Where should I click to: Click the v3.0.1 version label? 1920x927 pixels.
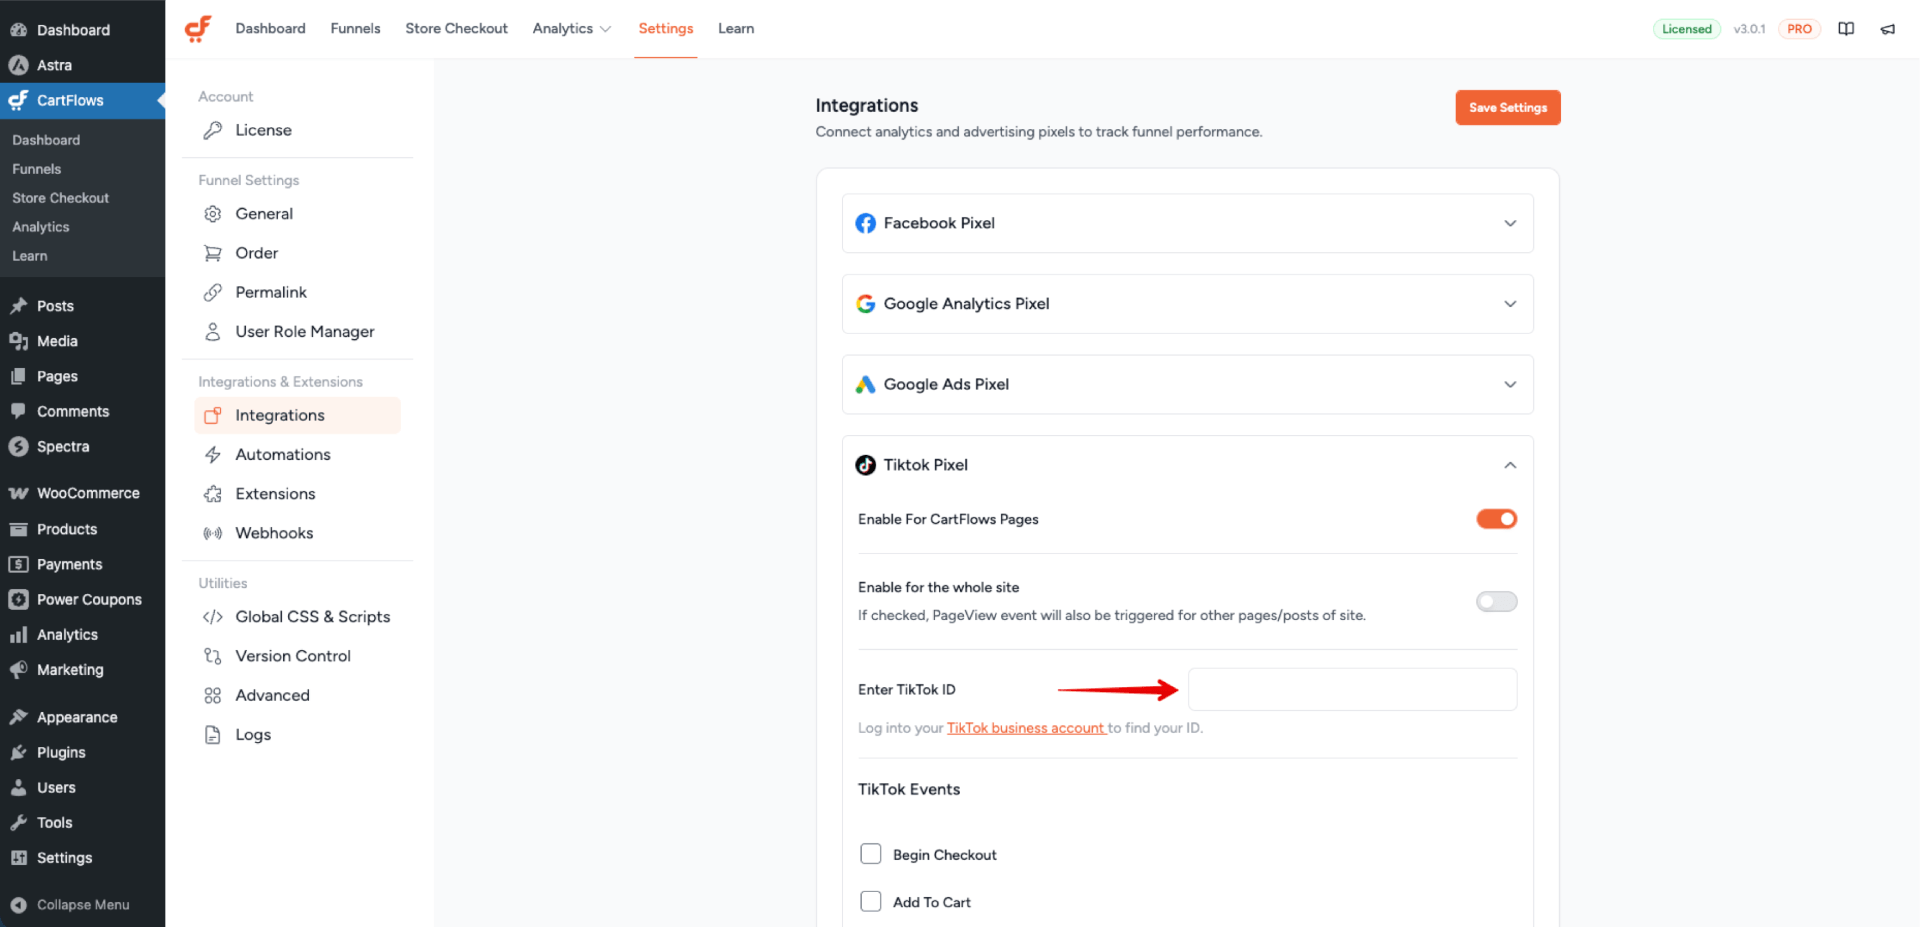pyautogui.click(x=1749, y=29)
